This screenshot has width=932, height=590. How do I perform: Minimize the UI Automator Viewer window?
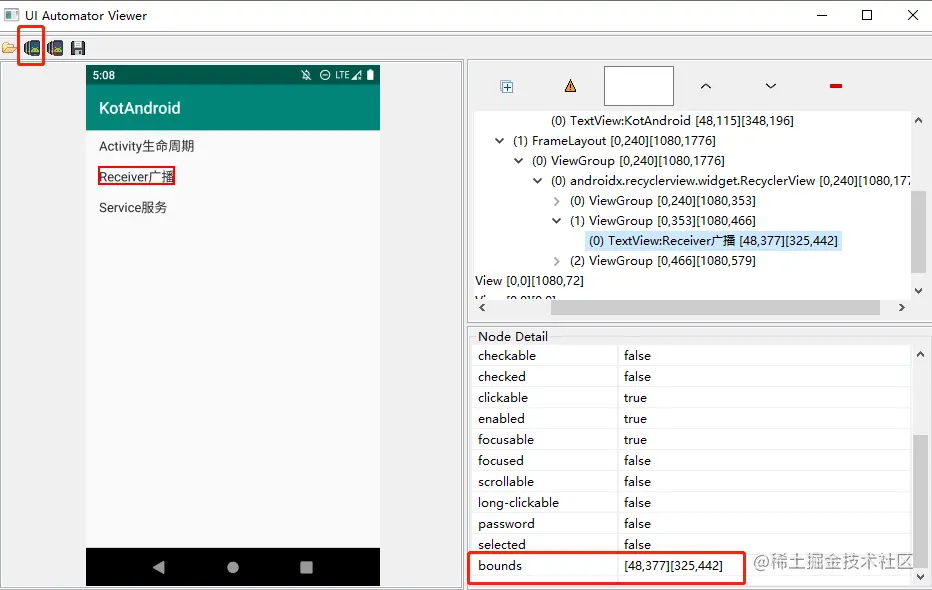(822, 15)
